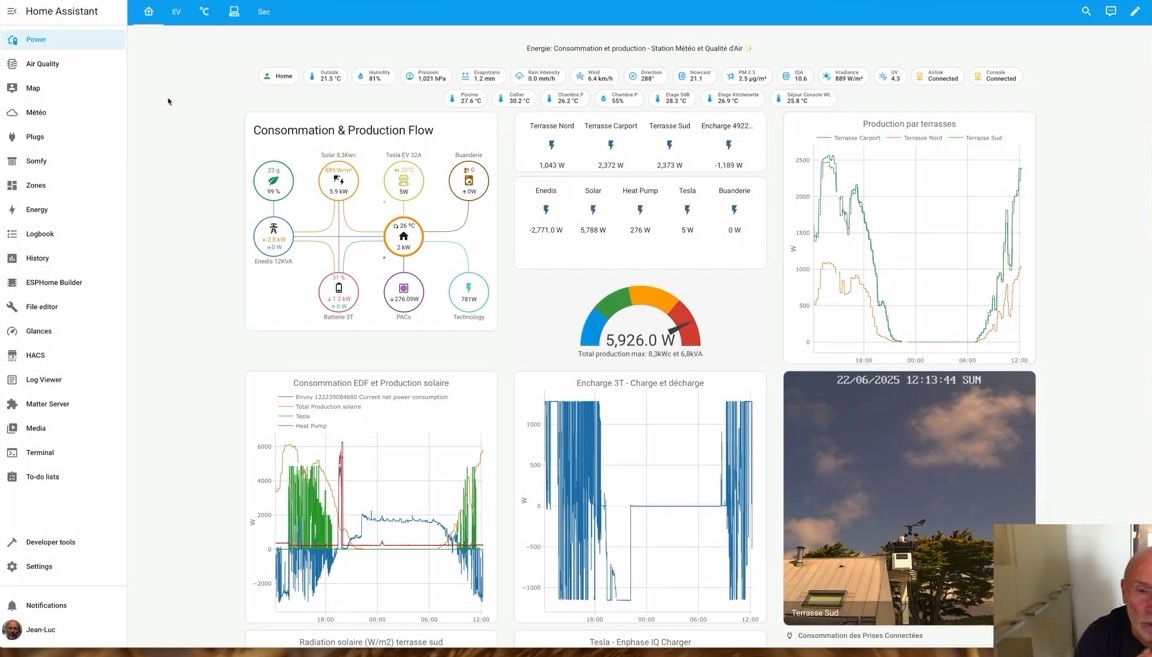Click the 99 % green leaf node
Screen dimensions: 1152x657
tap(273, 181)
